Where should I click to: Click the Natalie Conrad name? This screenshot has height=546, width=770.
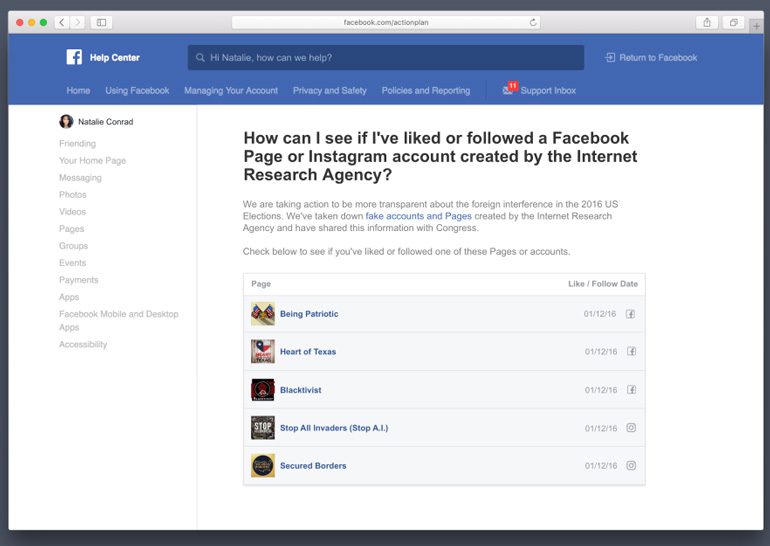106,122
